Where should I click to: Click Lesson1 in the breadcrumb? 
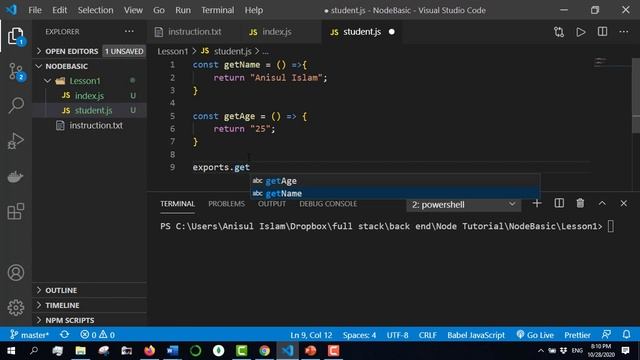(x=173, y=51)
